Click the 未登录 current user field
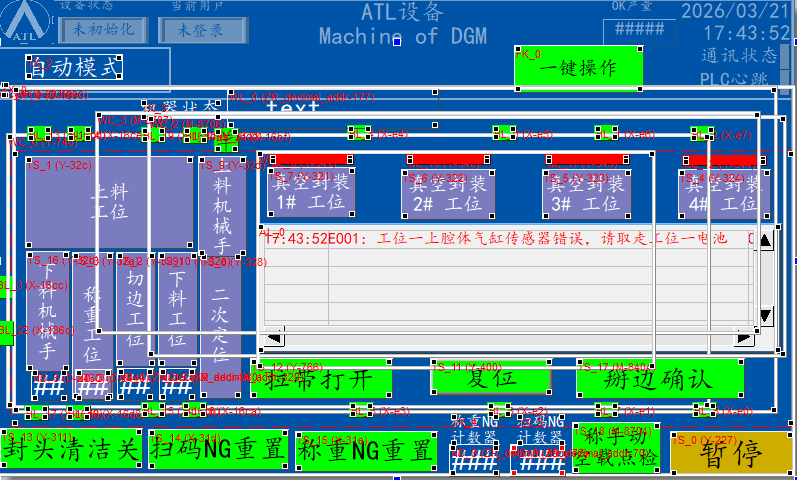This screenshot has width=797, height=480. pyautogui.click(x=200, y=29)
